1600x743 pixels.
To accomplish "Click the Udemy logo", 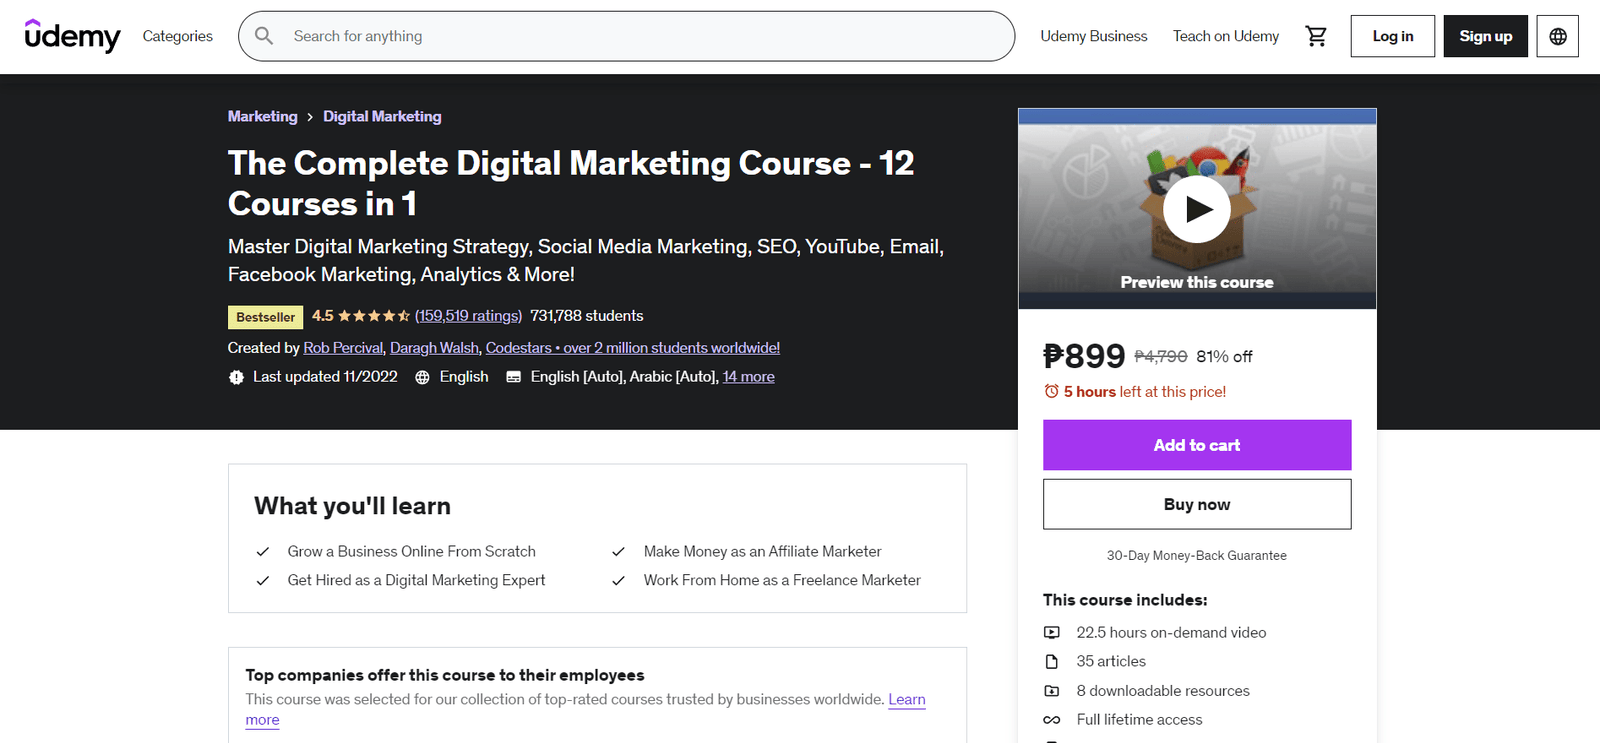I will [71, 36].
